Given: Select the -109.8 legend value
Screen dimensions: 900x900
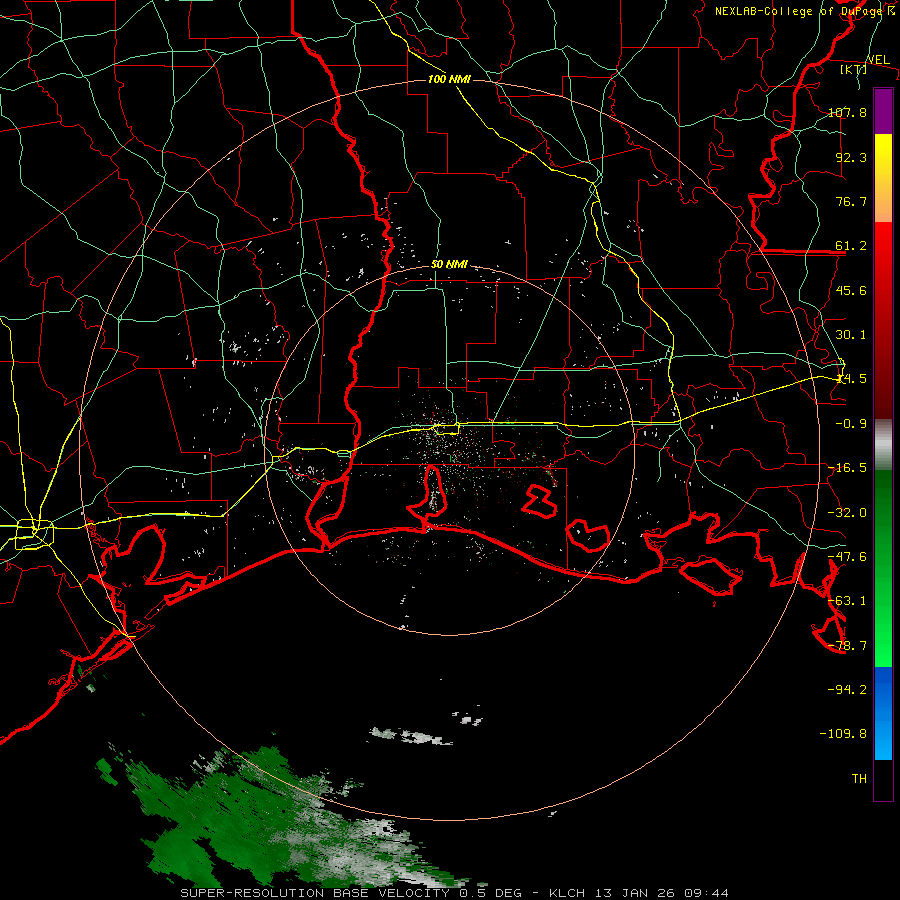Looking at the screenshot, I should (843, 734).
